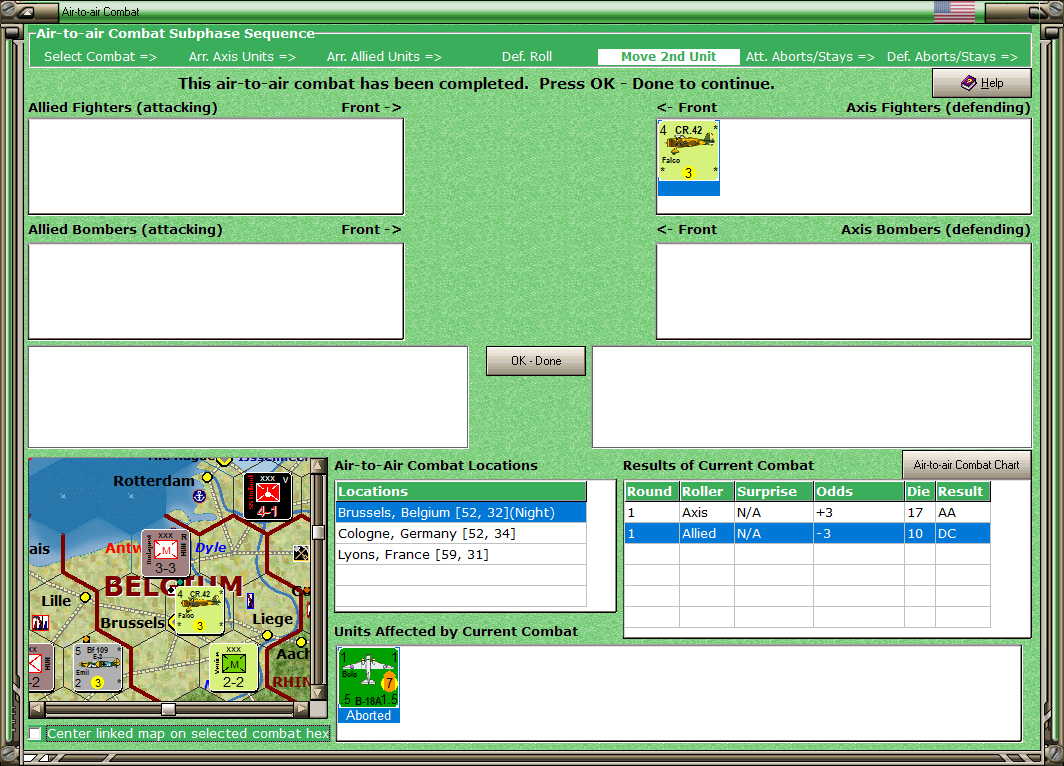Click the Allied Fighters (attacking) empty box

coord(216,166)
